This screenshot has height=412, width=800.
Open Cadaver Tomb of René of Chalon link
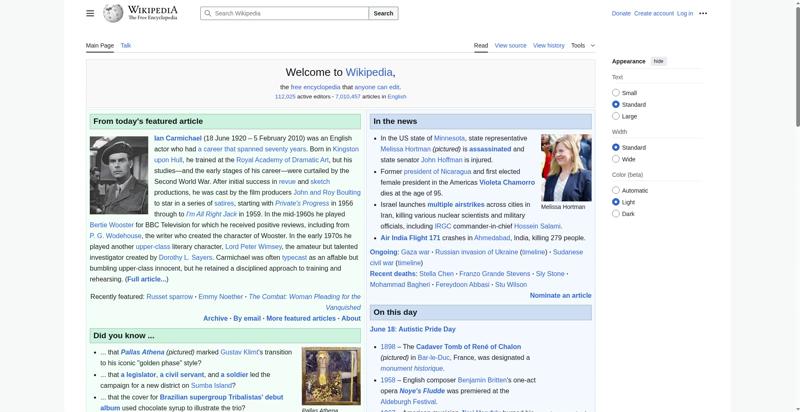pos(468,347)
